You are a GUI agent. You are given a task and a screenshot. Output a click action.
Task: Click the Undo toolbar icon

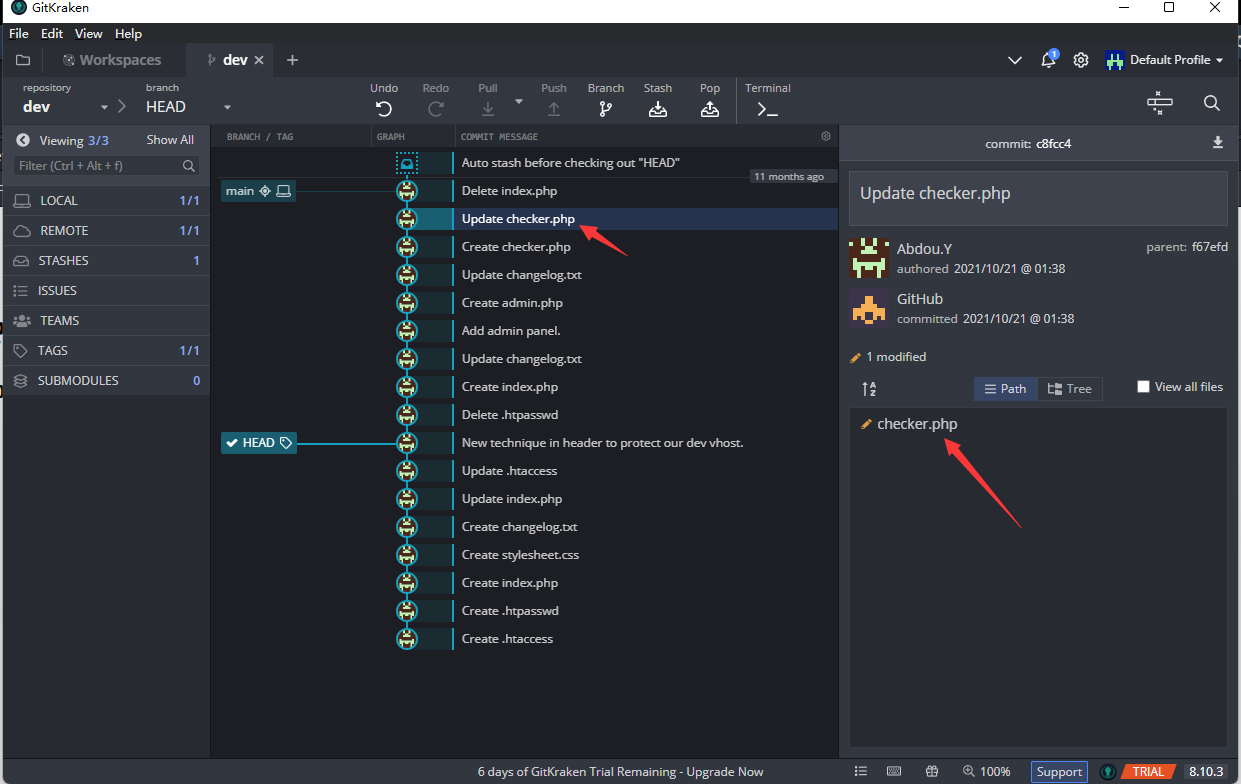pos(384,109)
